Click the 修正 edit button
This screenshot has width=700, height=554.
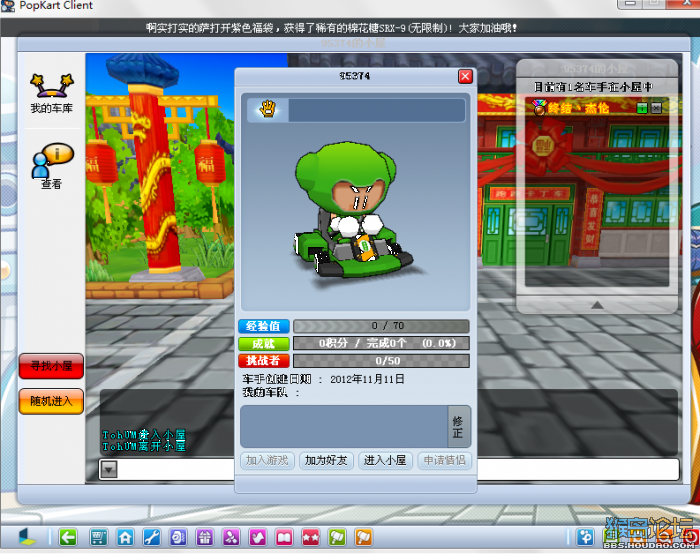(458, 426)
